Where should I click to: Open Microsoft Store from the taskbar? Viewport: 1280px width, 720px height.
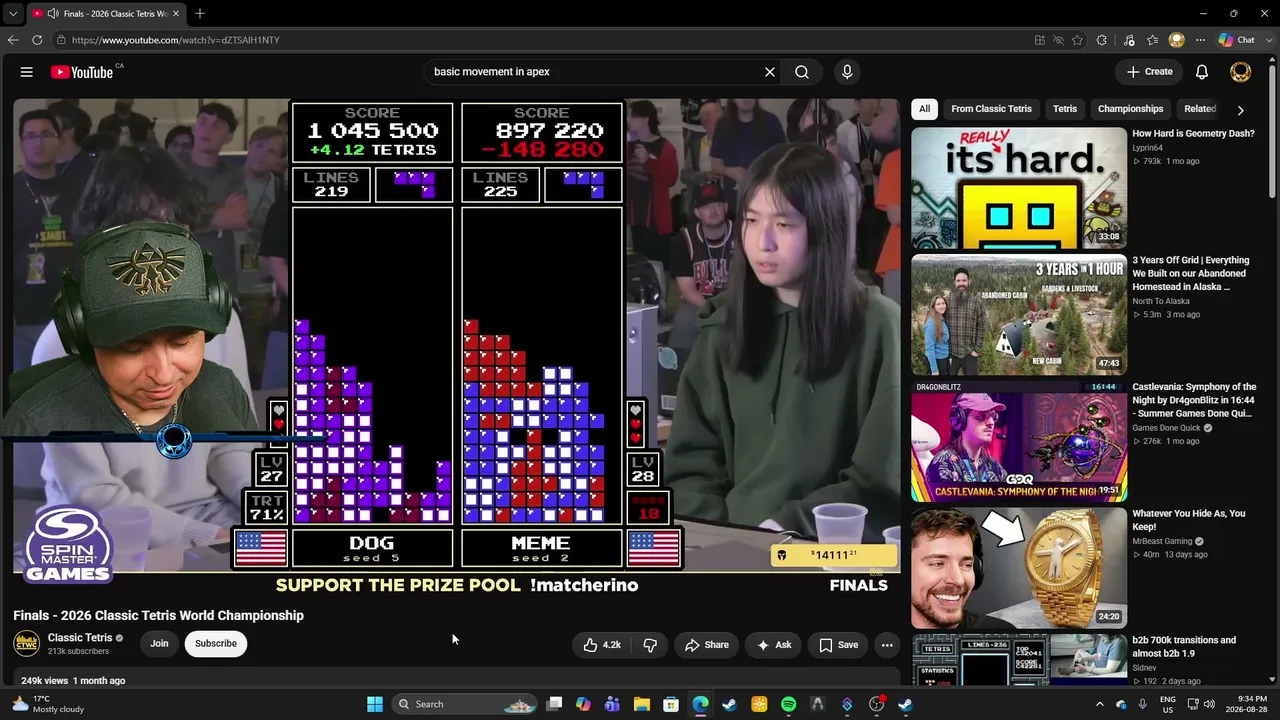pyautogui.click(x=671, y=704)
